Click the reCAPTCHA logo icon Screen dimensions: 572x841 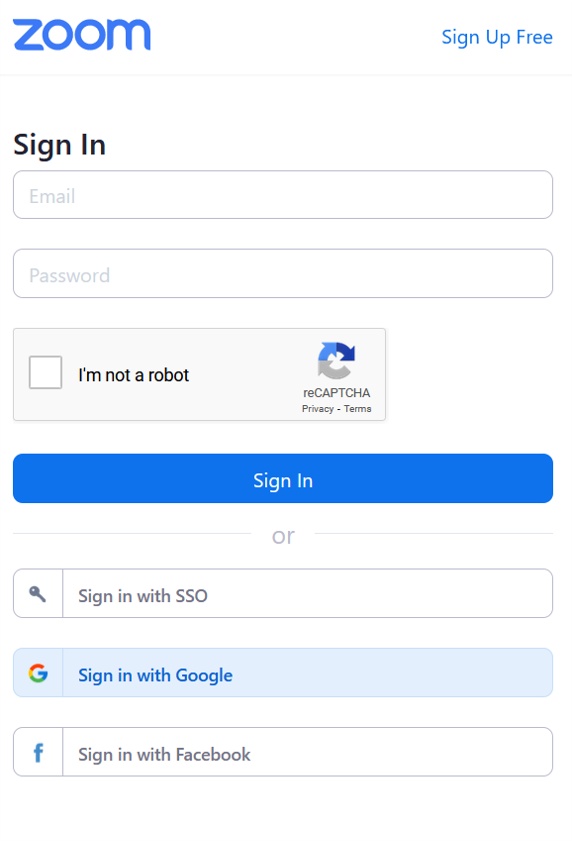336,360
